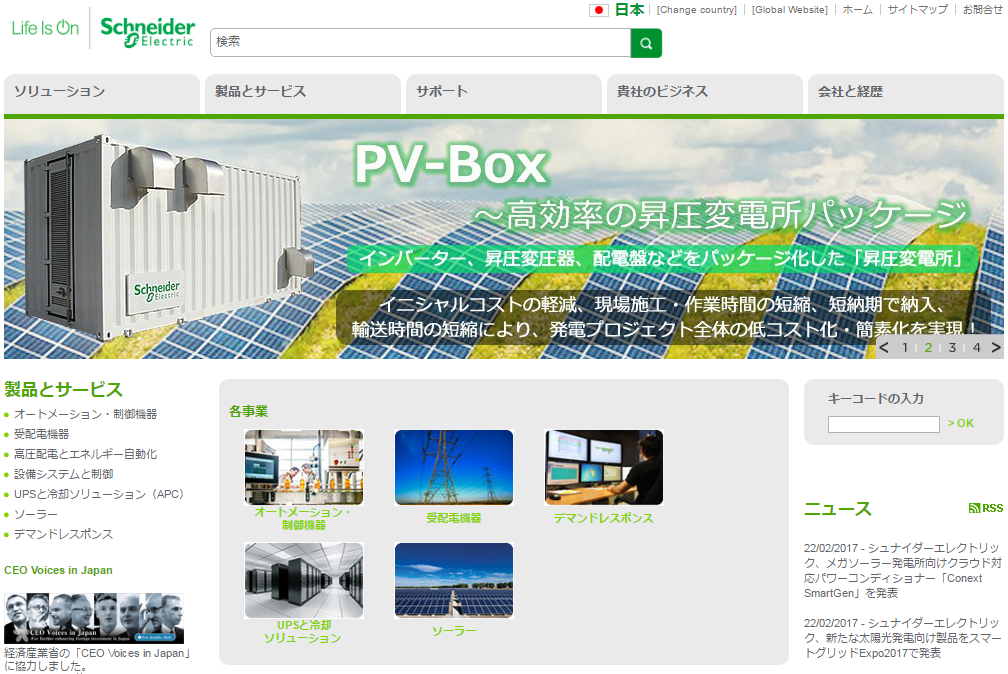Screen dimensions: 1008x674
Task: Open the 製品とサービス menu tab
Action: [303, 94]
